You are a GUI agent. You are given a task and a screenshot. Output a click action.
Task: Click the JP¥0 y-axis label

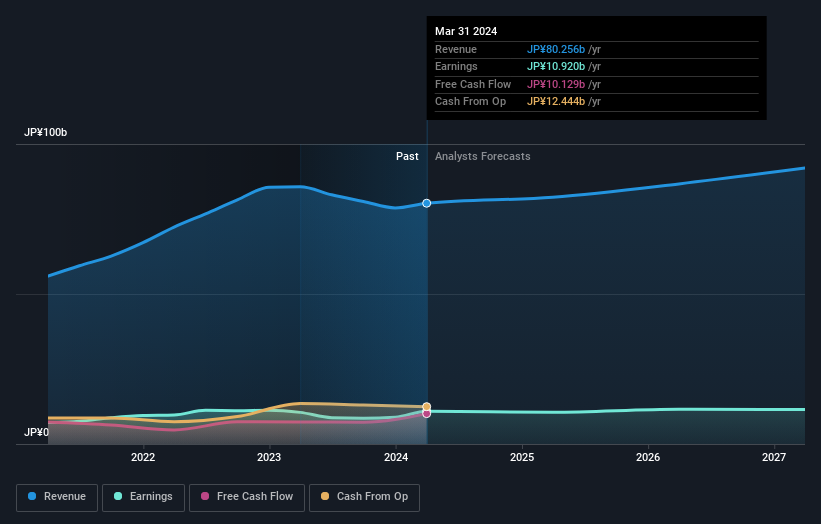pyautogui.click(x=36, y=432)
